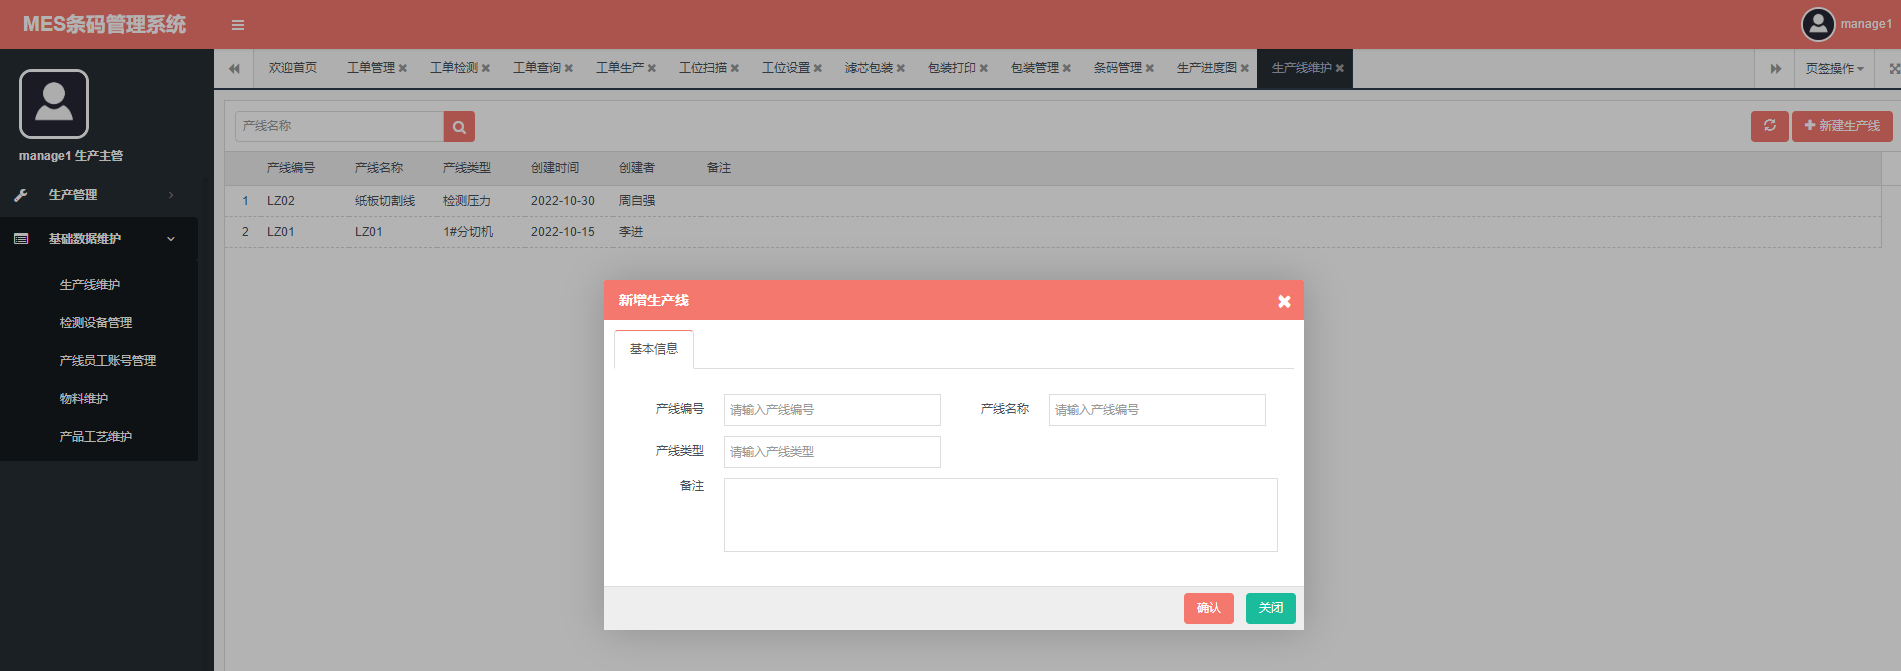Close the 工单检测 tab via its x

tap(486, 68)
